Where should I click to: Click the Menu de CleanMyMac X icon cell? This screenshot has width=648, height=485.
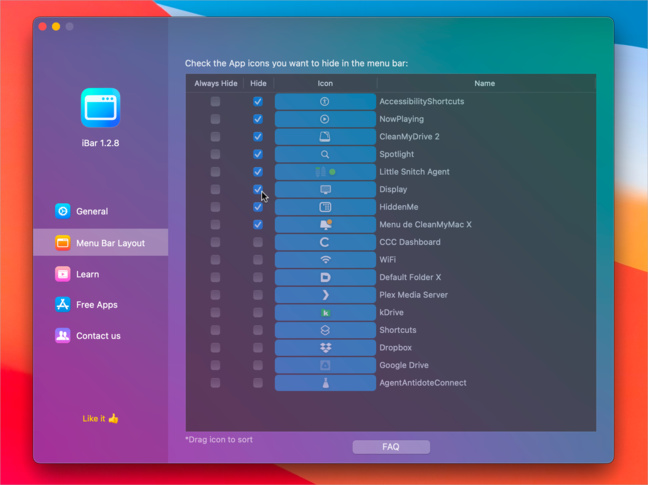pyautogui.click(x=325, y=225)
